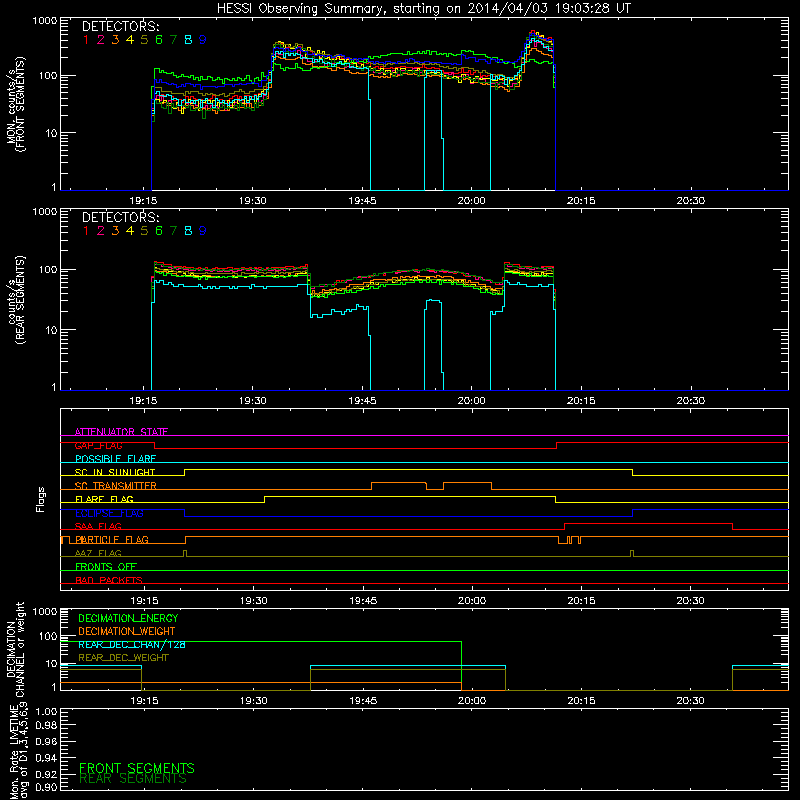This screenshot has height=800, width=800.
Task: Click 20:30 tick label under rear segments plot
Action: (690, 401)
